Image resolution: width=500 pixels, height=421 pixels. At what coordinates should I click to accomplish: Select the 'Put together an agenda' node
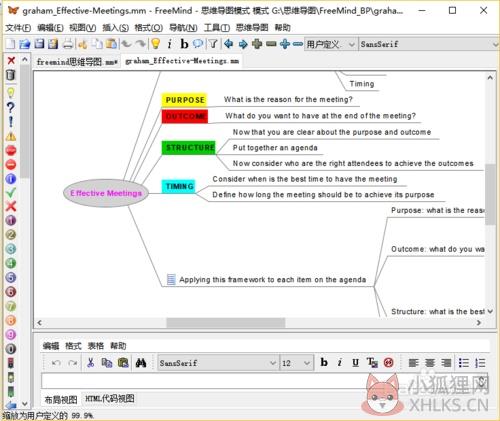click(x=275, y=148)
